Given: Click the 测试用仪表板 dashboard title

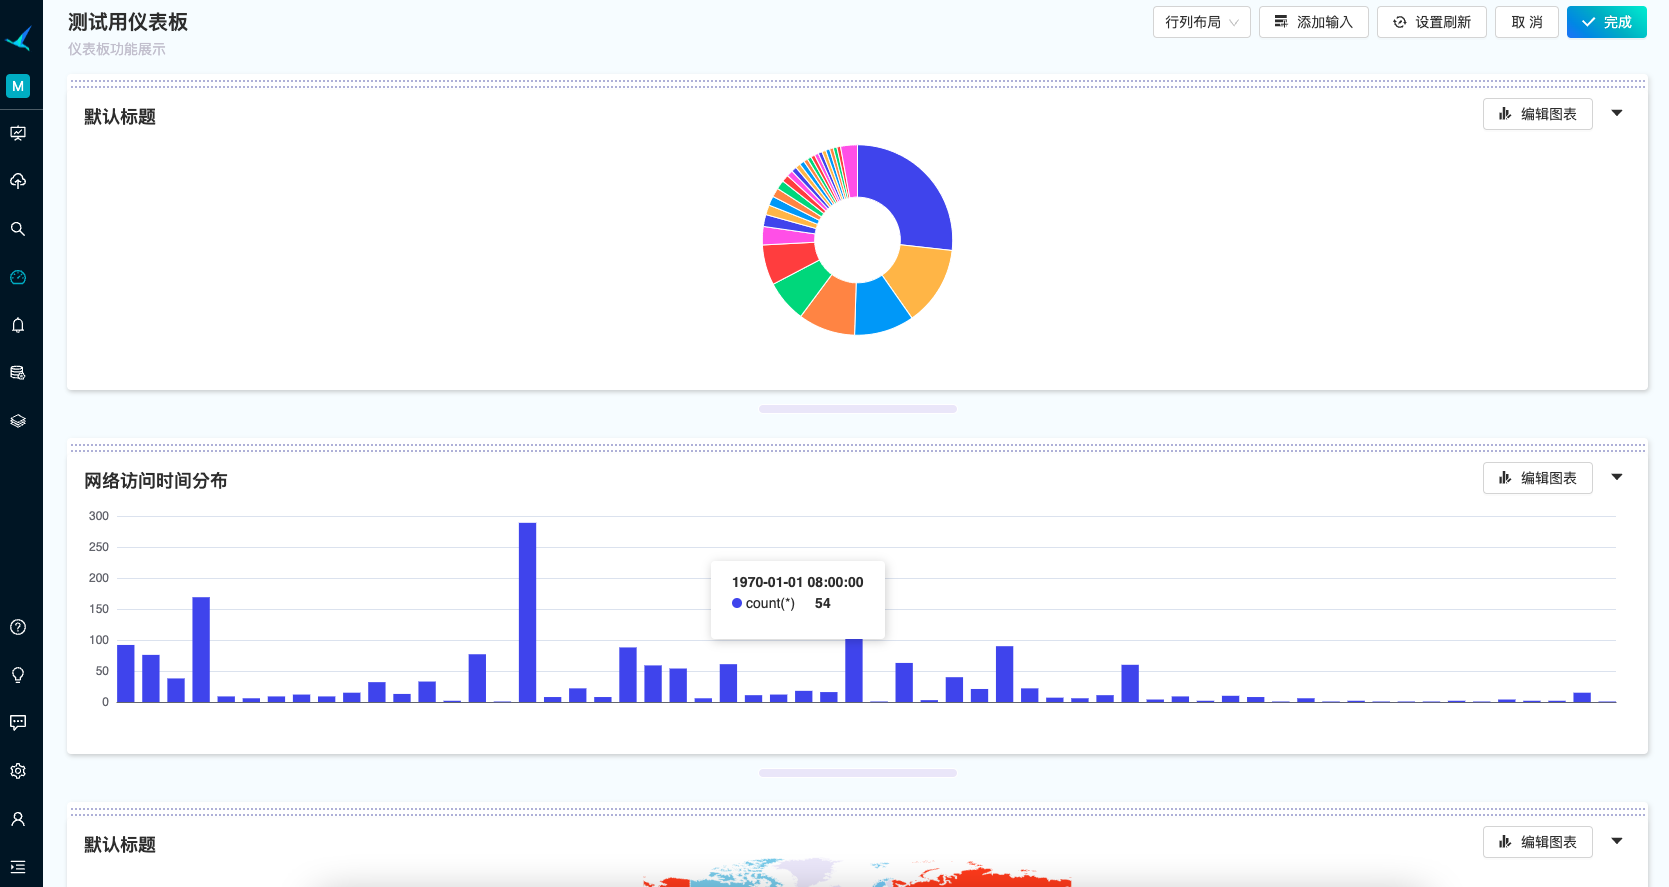Looking at the screenshot, I should point(128,22).
